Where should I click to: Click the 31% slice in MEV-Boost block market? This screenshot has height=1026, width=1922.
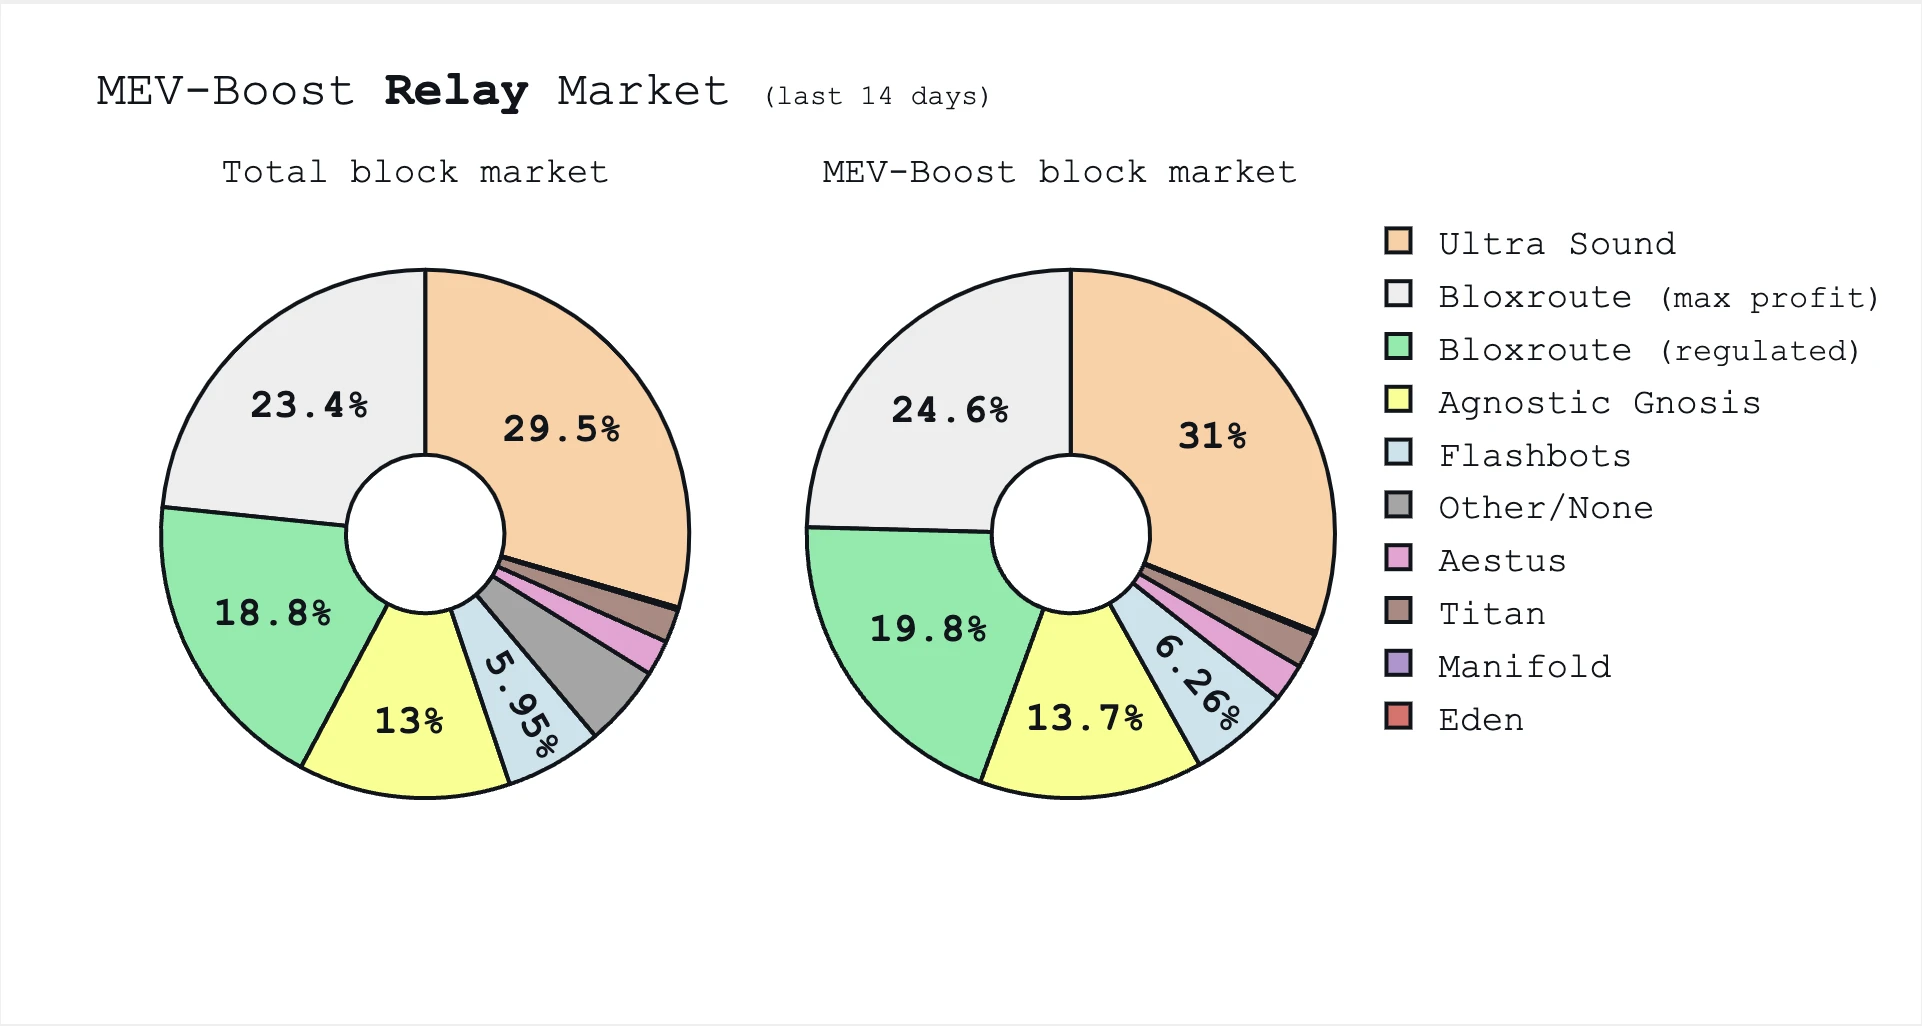[x=1212, y=436]
